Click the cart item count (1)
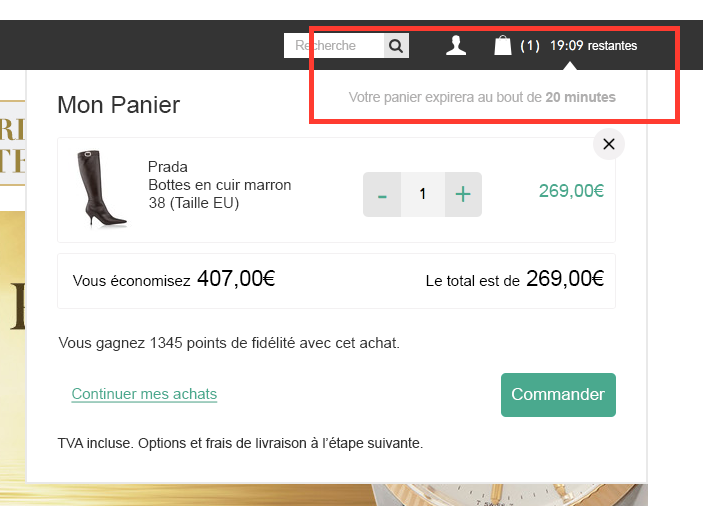The width and height of the screenshot is (703, 506). coord(529,46)
